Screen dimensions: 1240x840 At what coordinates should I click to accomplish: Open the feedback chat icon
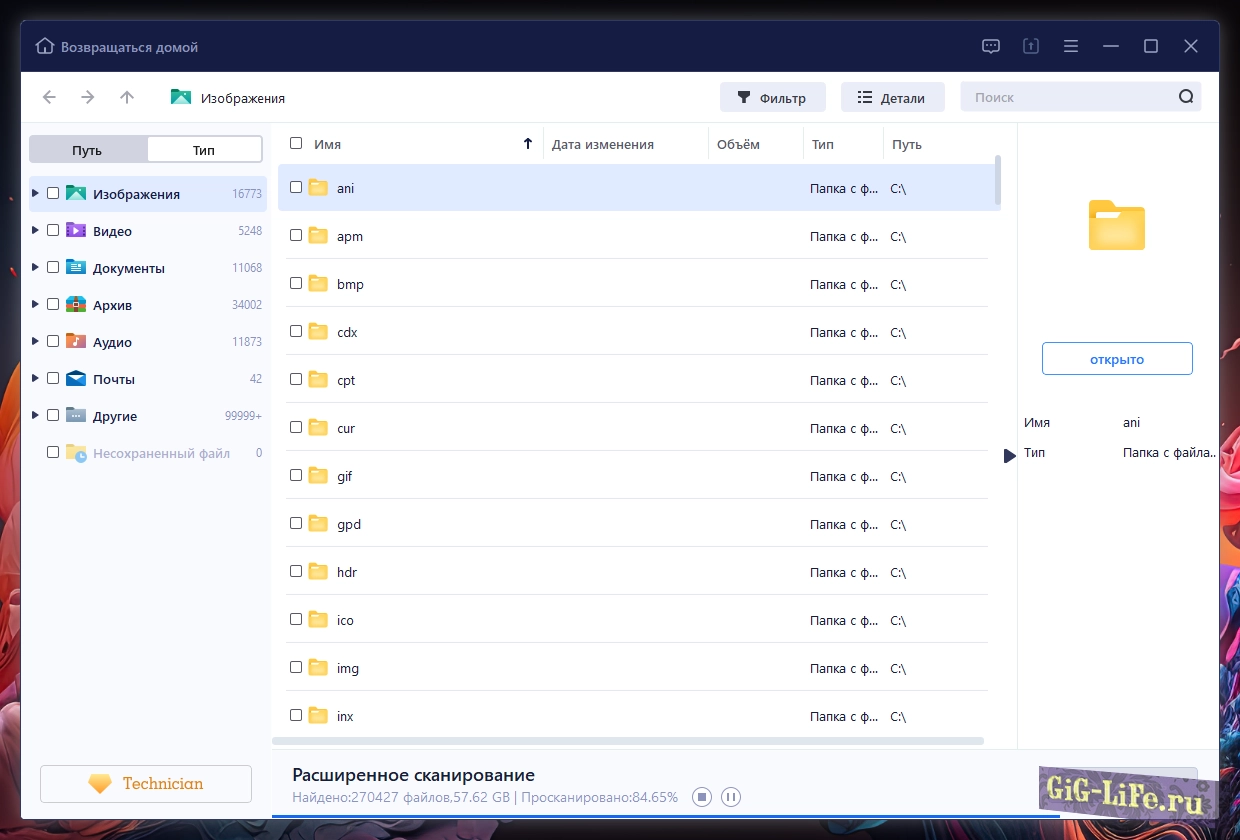(x=991, y=46)
